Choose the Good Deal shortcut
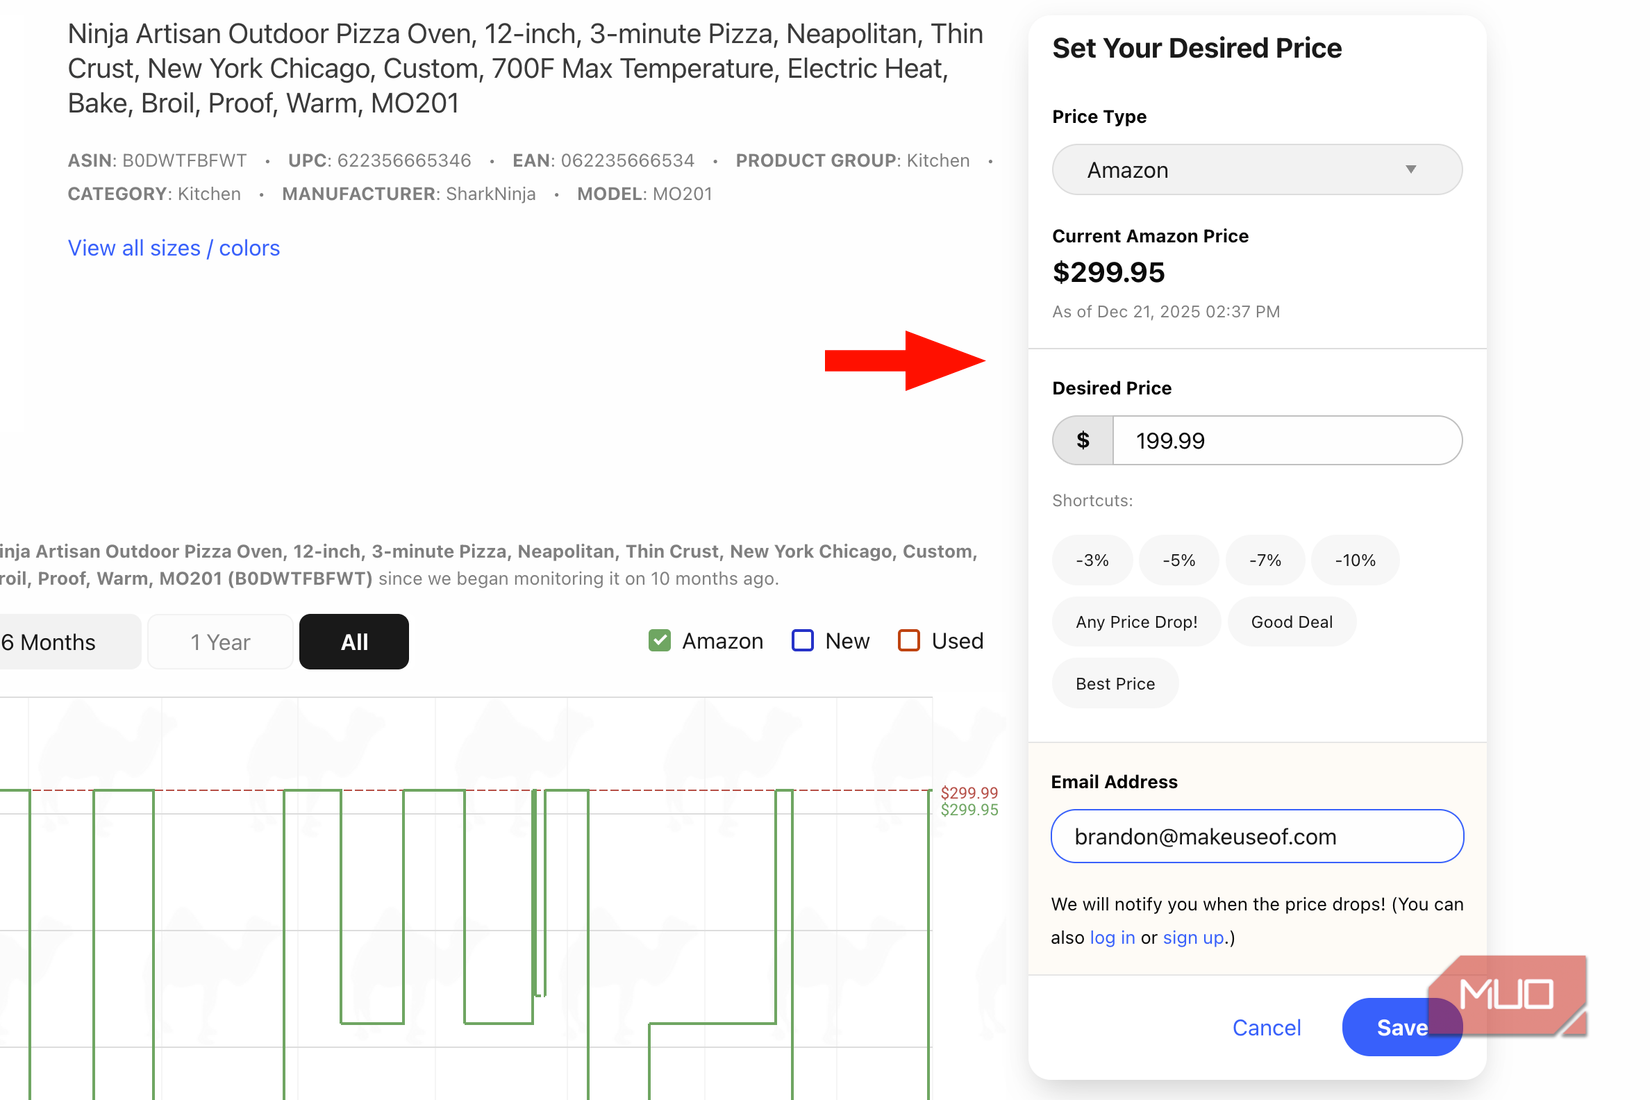Viewport: 1650px width, 1100px height. [x=1291, y=621]
